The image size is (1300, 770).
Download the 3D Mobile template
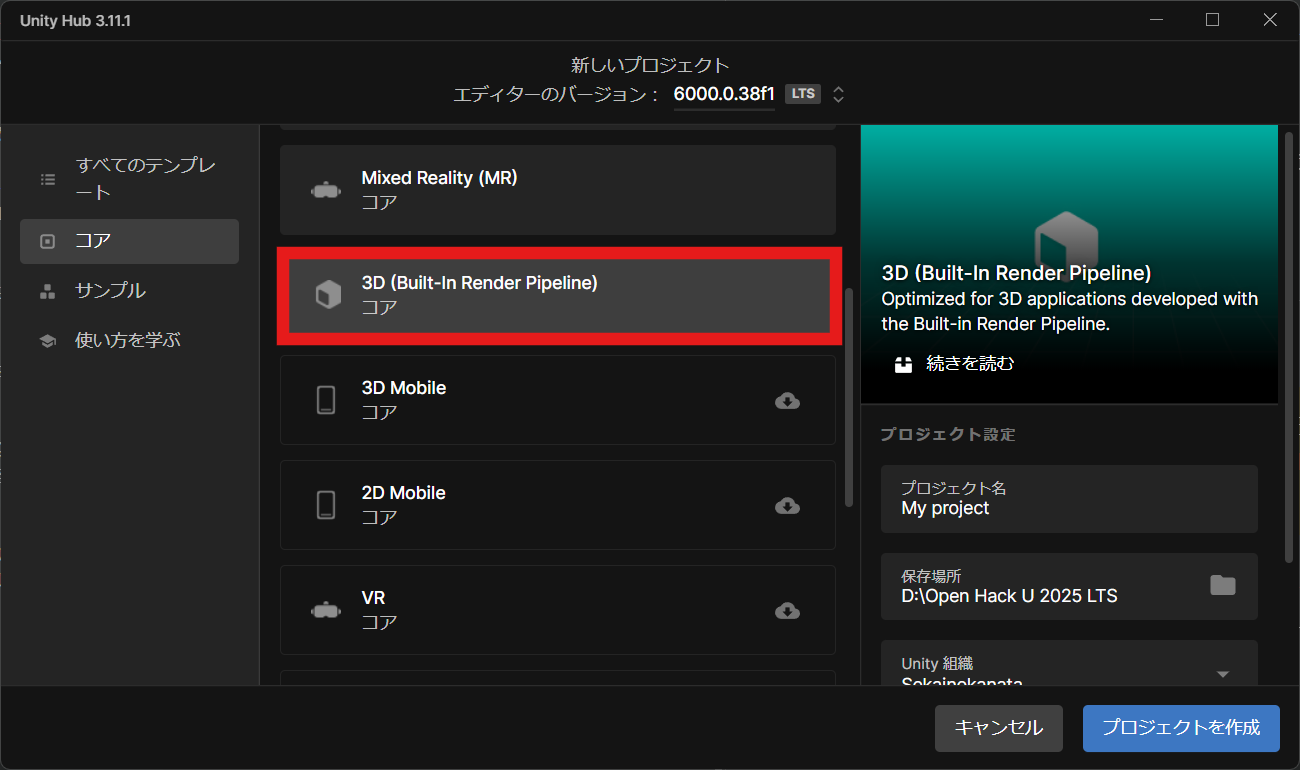pyautogui.click(x=788, y=401)
